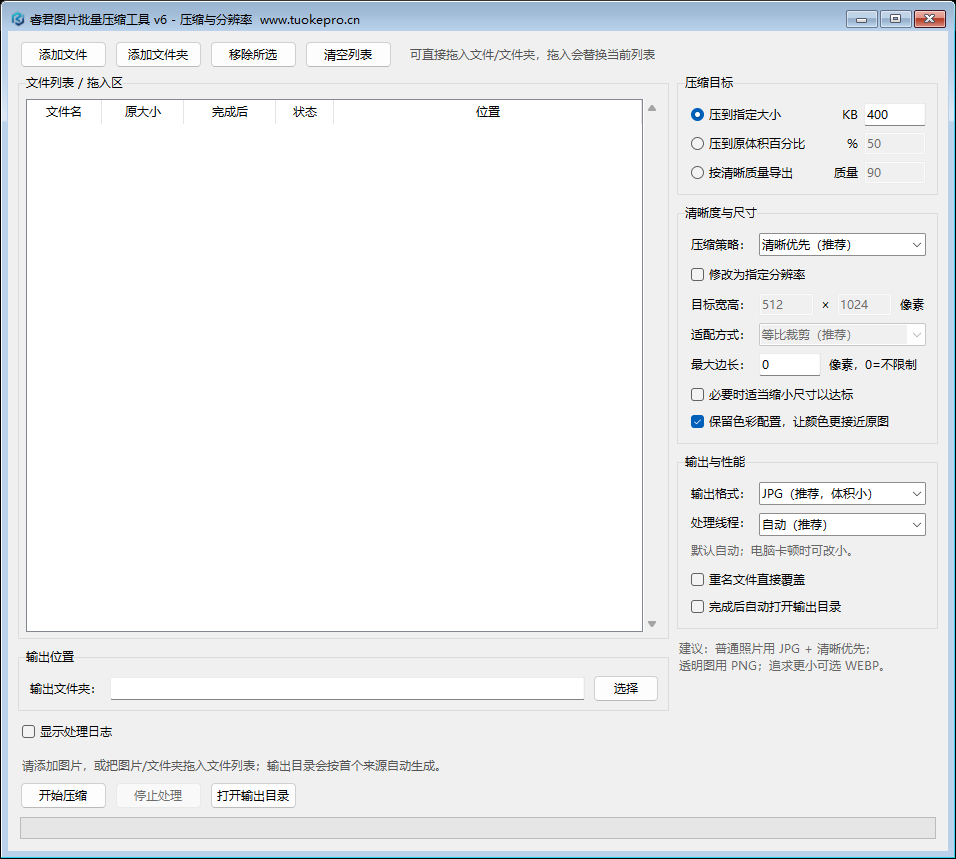The image size is (956, 859).
Task: Minimize the window
Action: (861, 20)
